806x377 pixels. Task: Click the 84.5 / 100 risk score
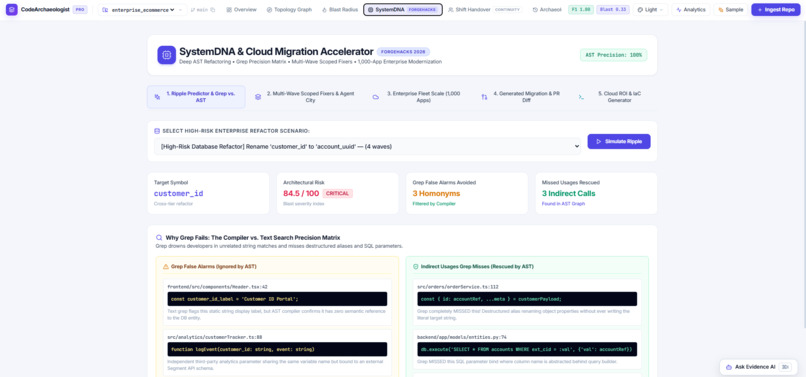(x=301, y=193)
